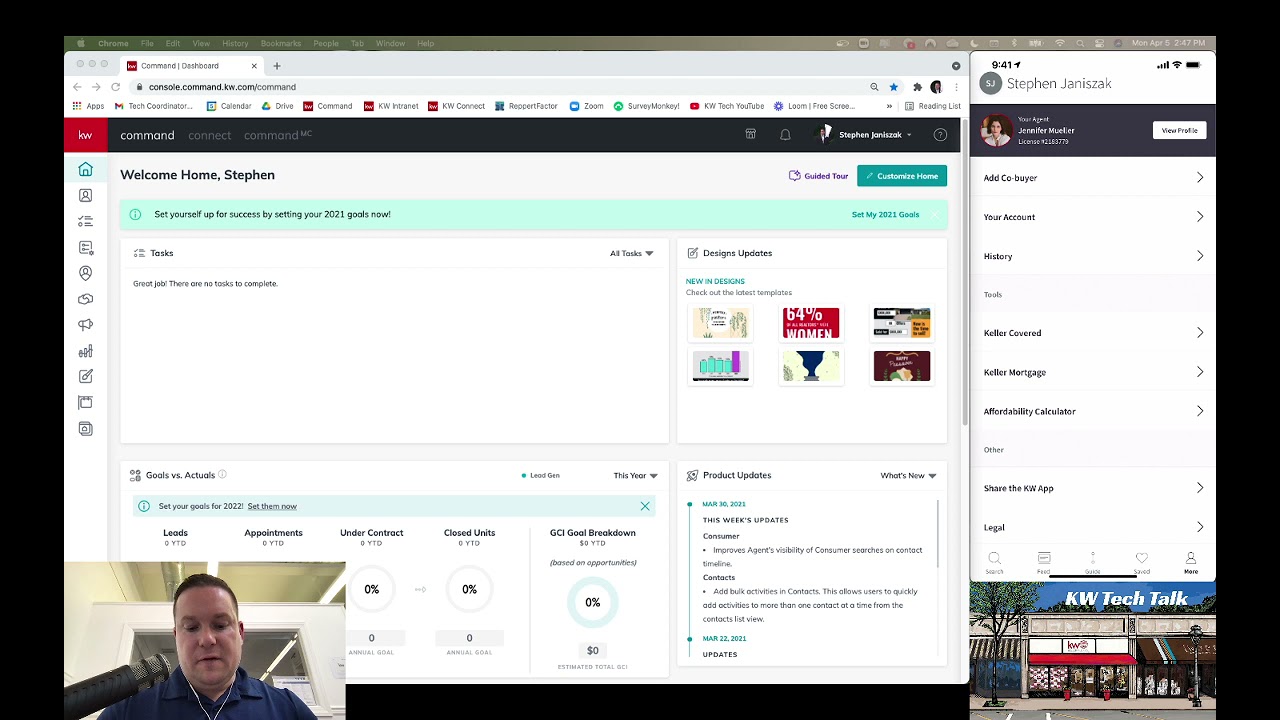The width and height of the screenshot is (1280, 720).
Task: Toggle the Lead Gen legend item
Action: point(540,475)
